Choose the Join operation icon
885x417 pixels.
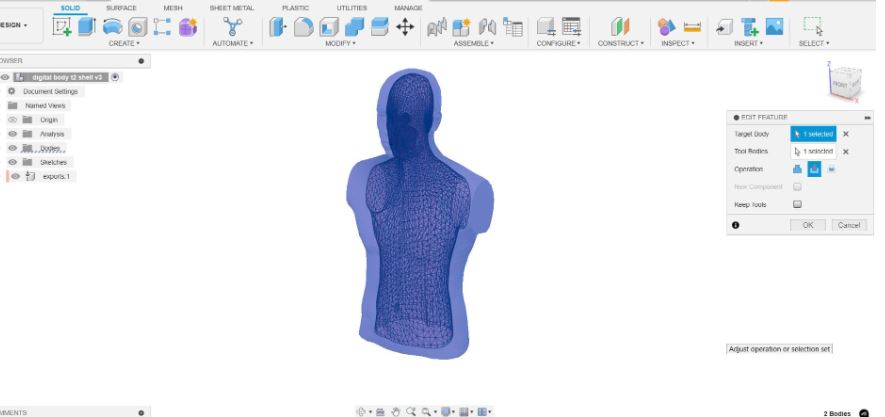coord(798,169)
